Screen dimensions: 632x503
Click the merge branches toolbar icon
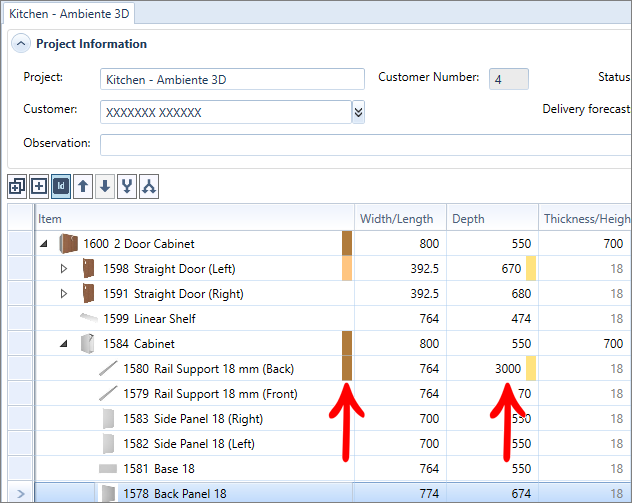[127, 187]
